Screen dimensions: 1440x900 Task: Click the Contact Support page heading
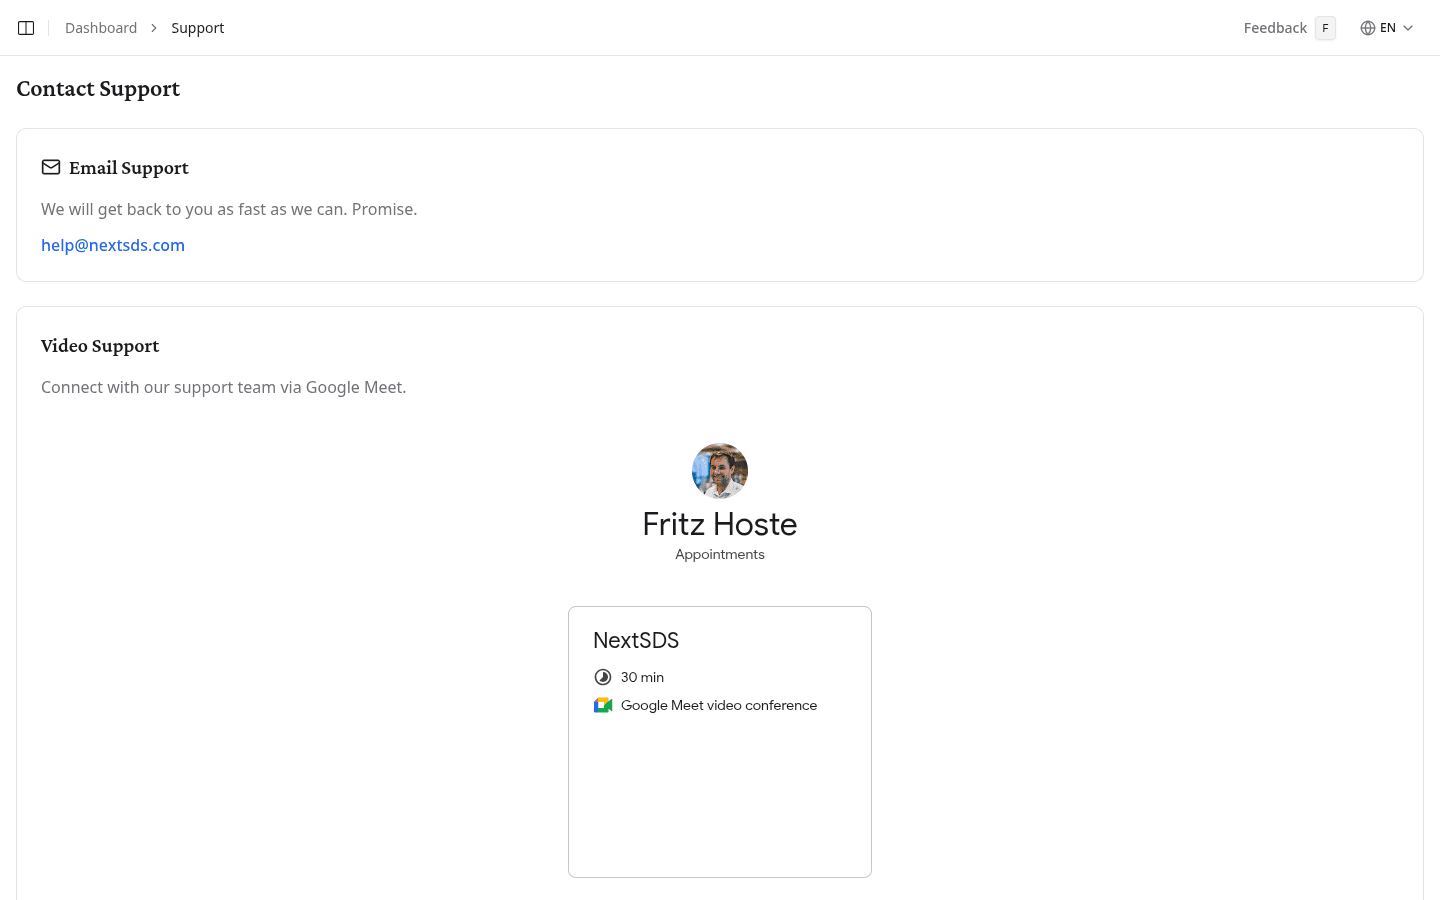[98, 89]
